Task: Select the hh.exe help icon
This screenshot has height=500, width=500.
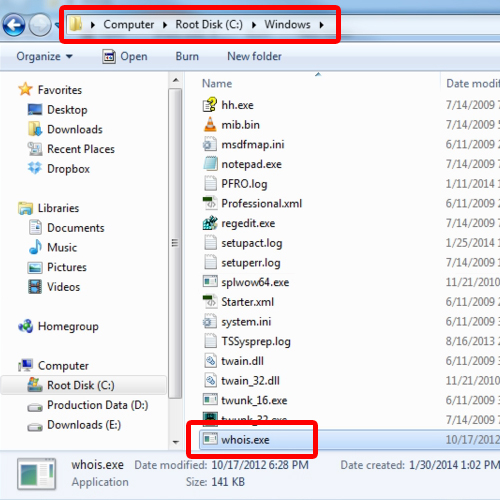Action: 210,105
